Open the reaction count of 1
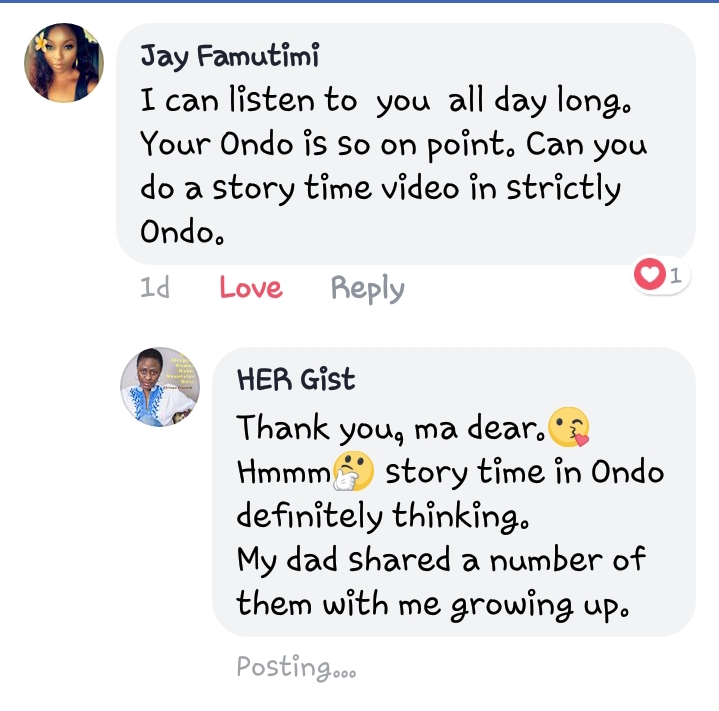 pos(676,275)
